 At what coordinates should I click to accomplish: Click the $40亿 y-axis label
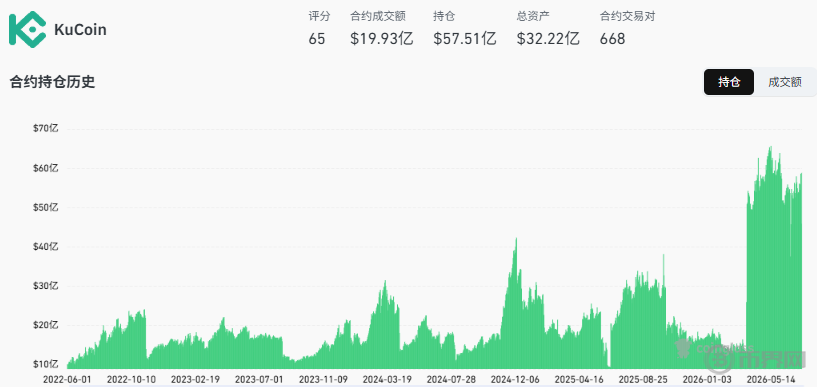46,246
